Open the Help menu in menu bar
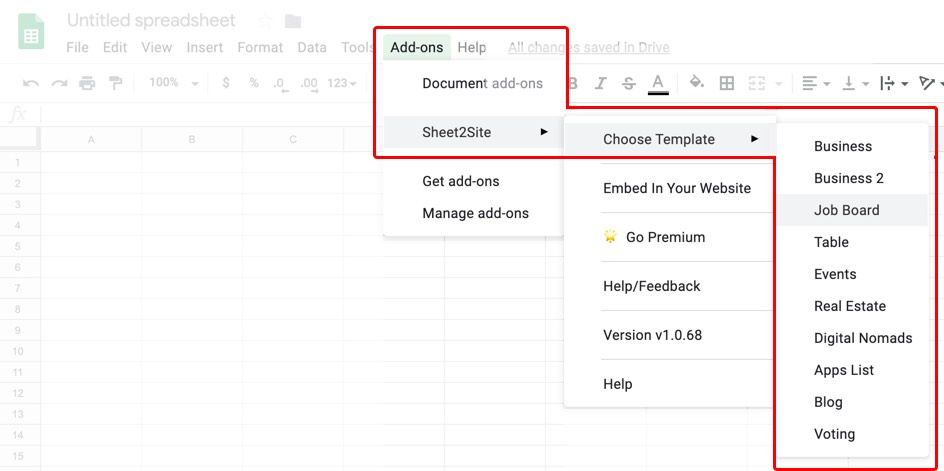The height and width of the screenshot is (471, 944). click(x=472, y=48)
